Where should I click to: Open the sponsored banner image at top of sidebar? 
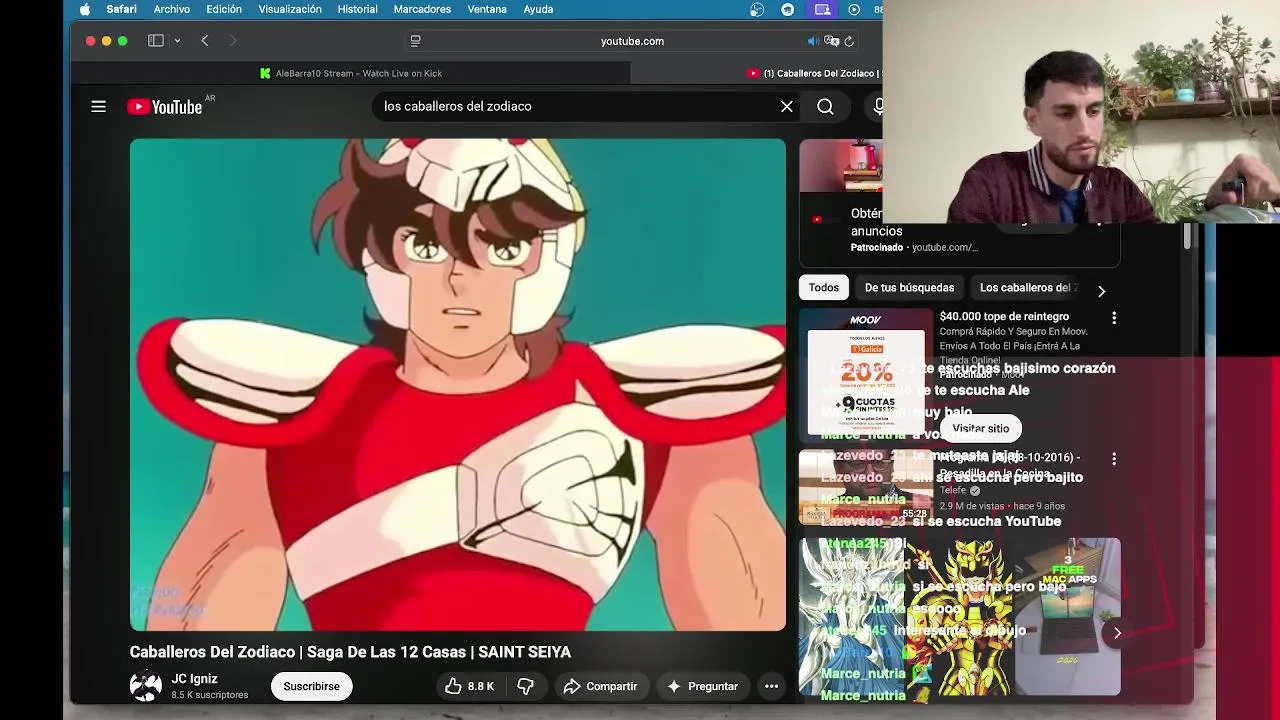pyautogui.click(x=841, y=166)
